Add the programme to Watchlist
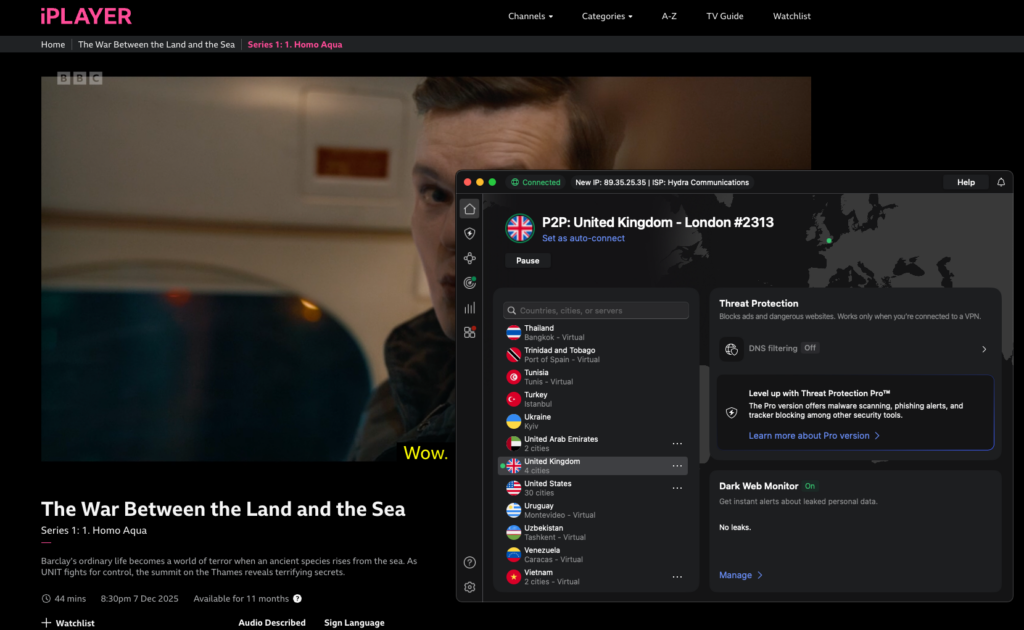Image resolution: width=1024 pixels, height=630 pixels. click(x=68, y=623)
